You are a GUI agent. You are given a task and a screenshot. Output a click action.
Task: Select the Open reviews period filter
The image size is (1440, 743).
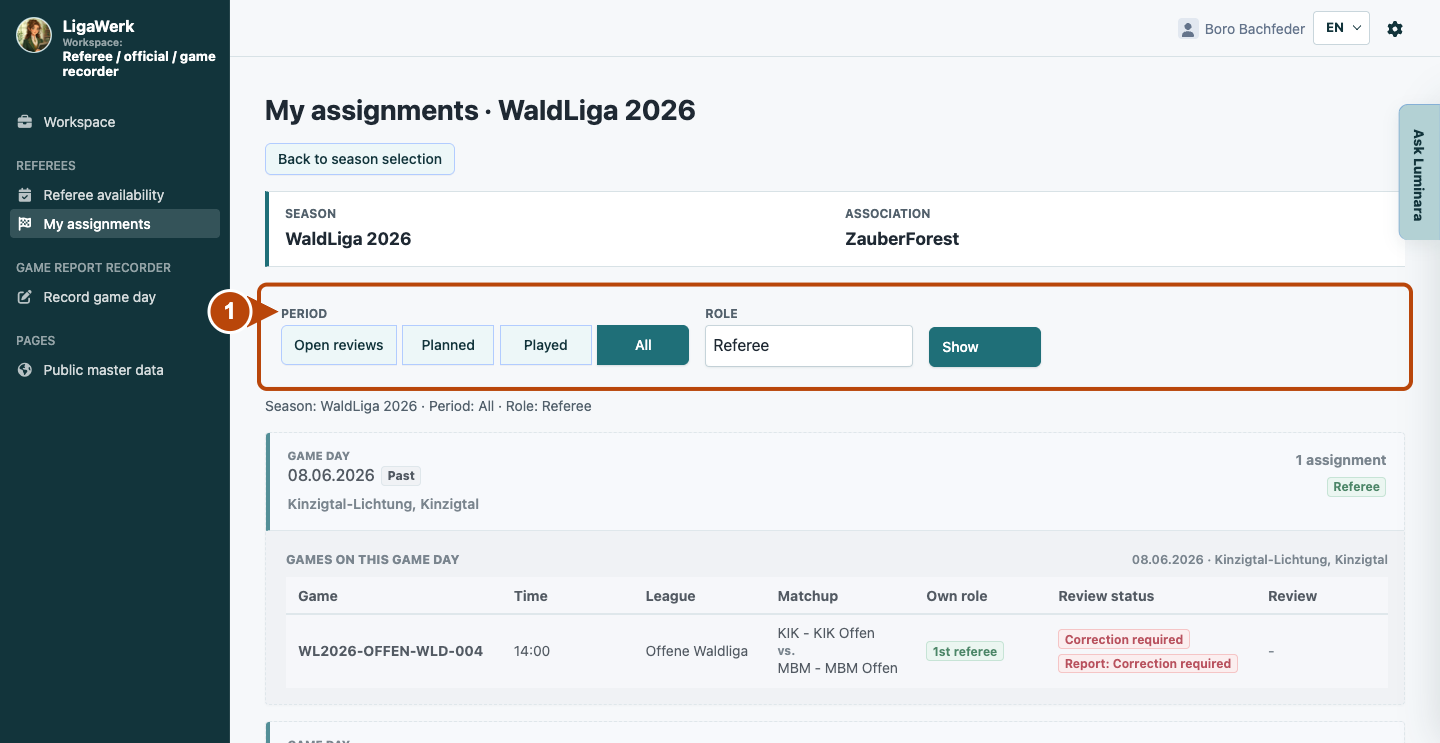(339, 345)
